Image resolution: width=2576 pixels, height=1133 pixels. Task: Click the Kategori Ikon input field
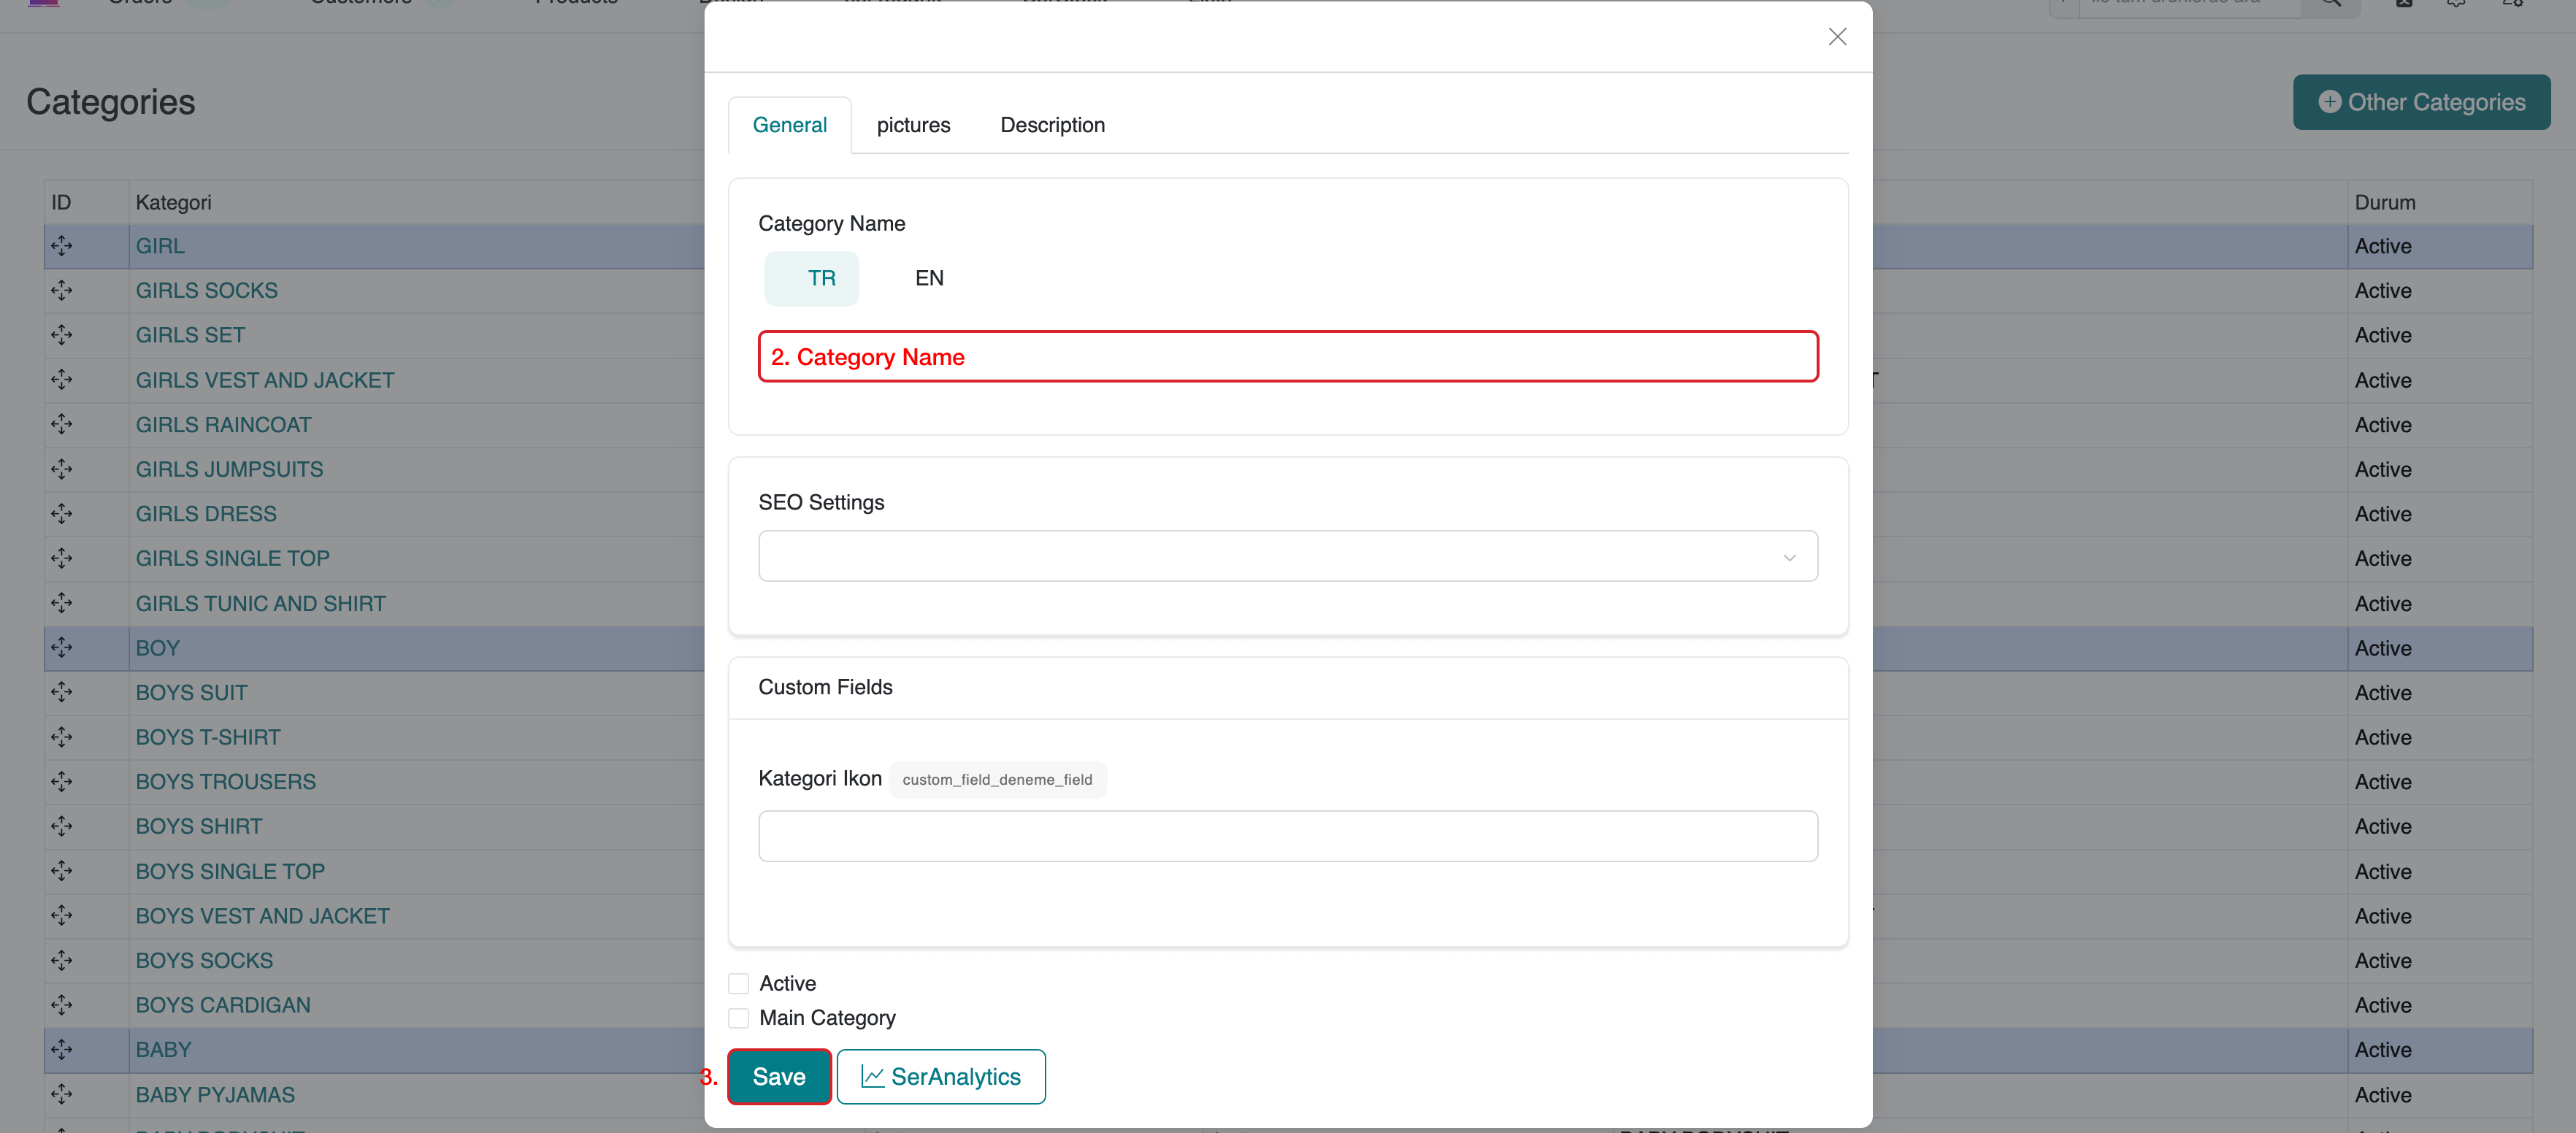1287,836
